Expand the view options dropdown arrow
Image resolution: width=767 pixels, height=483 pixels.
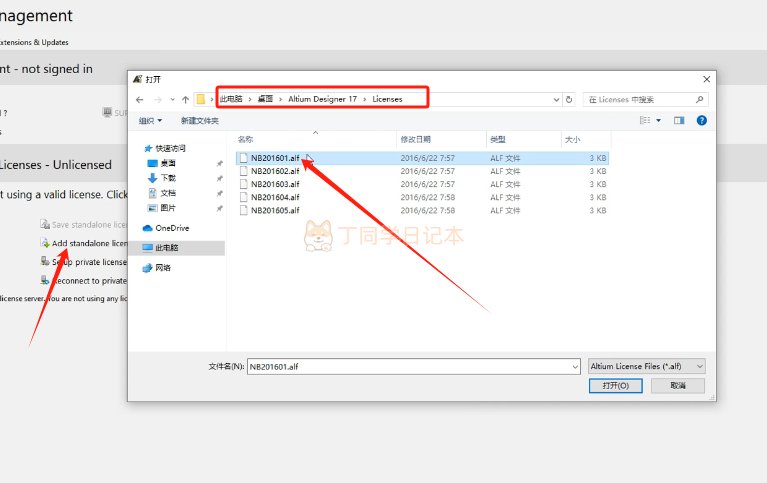coord(658,120)
